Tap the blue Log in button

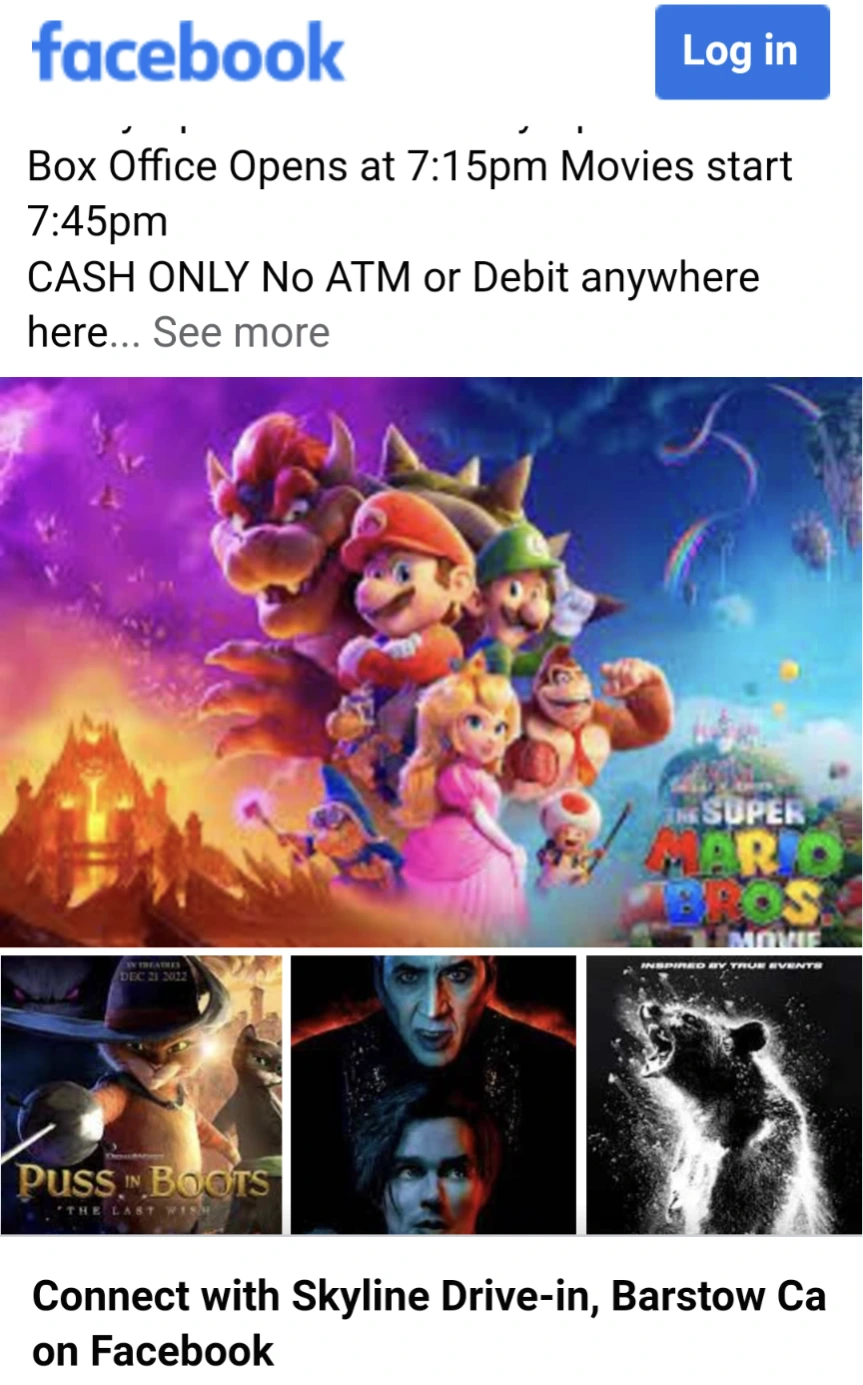[x=742, y=52]
